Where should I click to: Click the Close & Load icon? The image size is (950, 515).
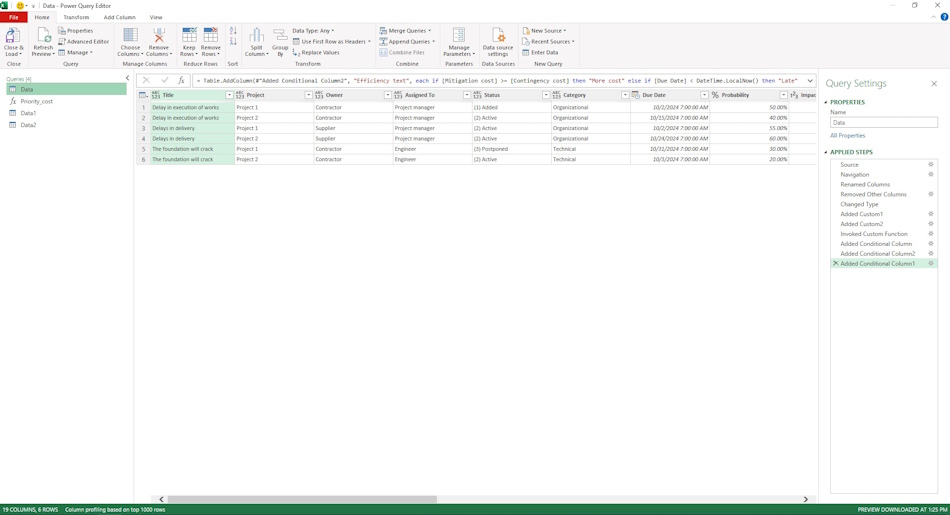(x=12, y=36)
